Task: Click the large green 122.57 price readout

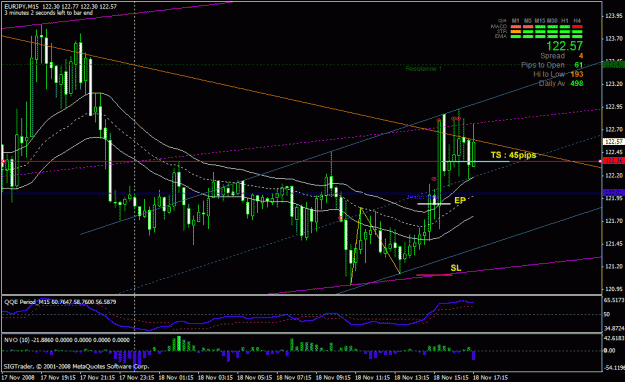Action: click(564, 46)
